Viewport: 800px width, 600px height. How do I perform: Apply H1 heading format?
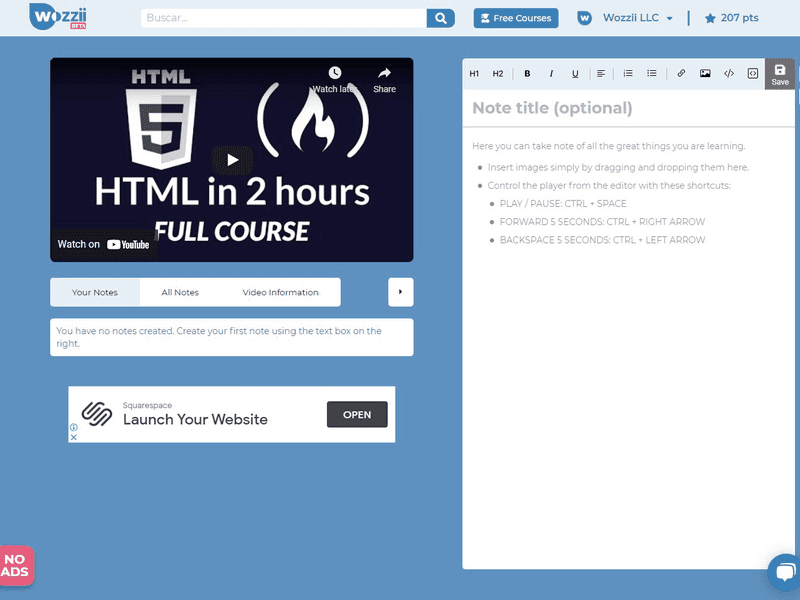[x=474, y=73]
